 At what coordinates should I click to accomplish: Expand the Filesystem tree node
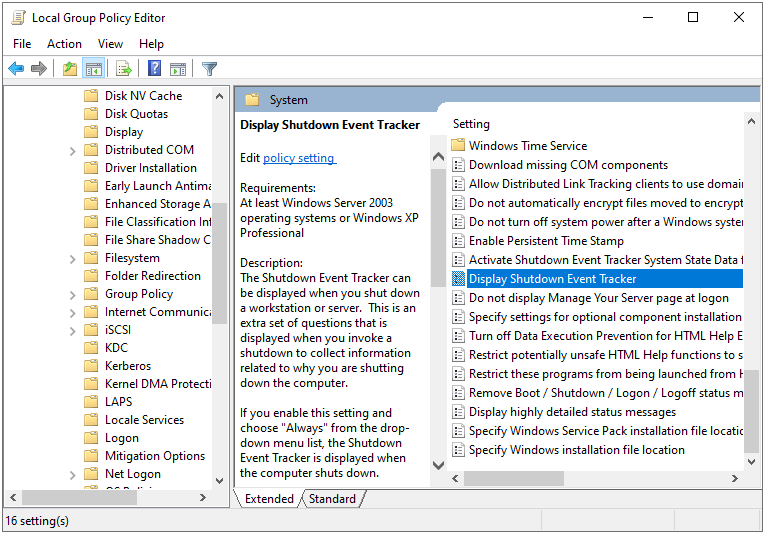pos(72,259)
